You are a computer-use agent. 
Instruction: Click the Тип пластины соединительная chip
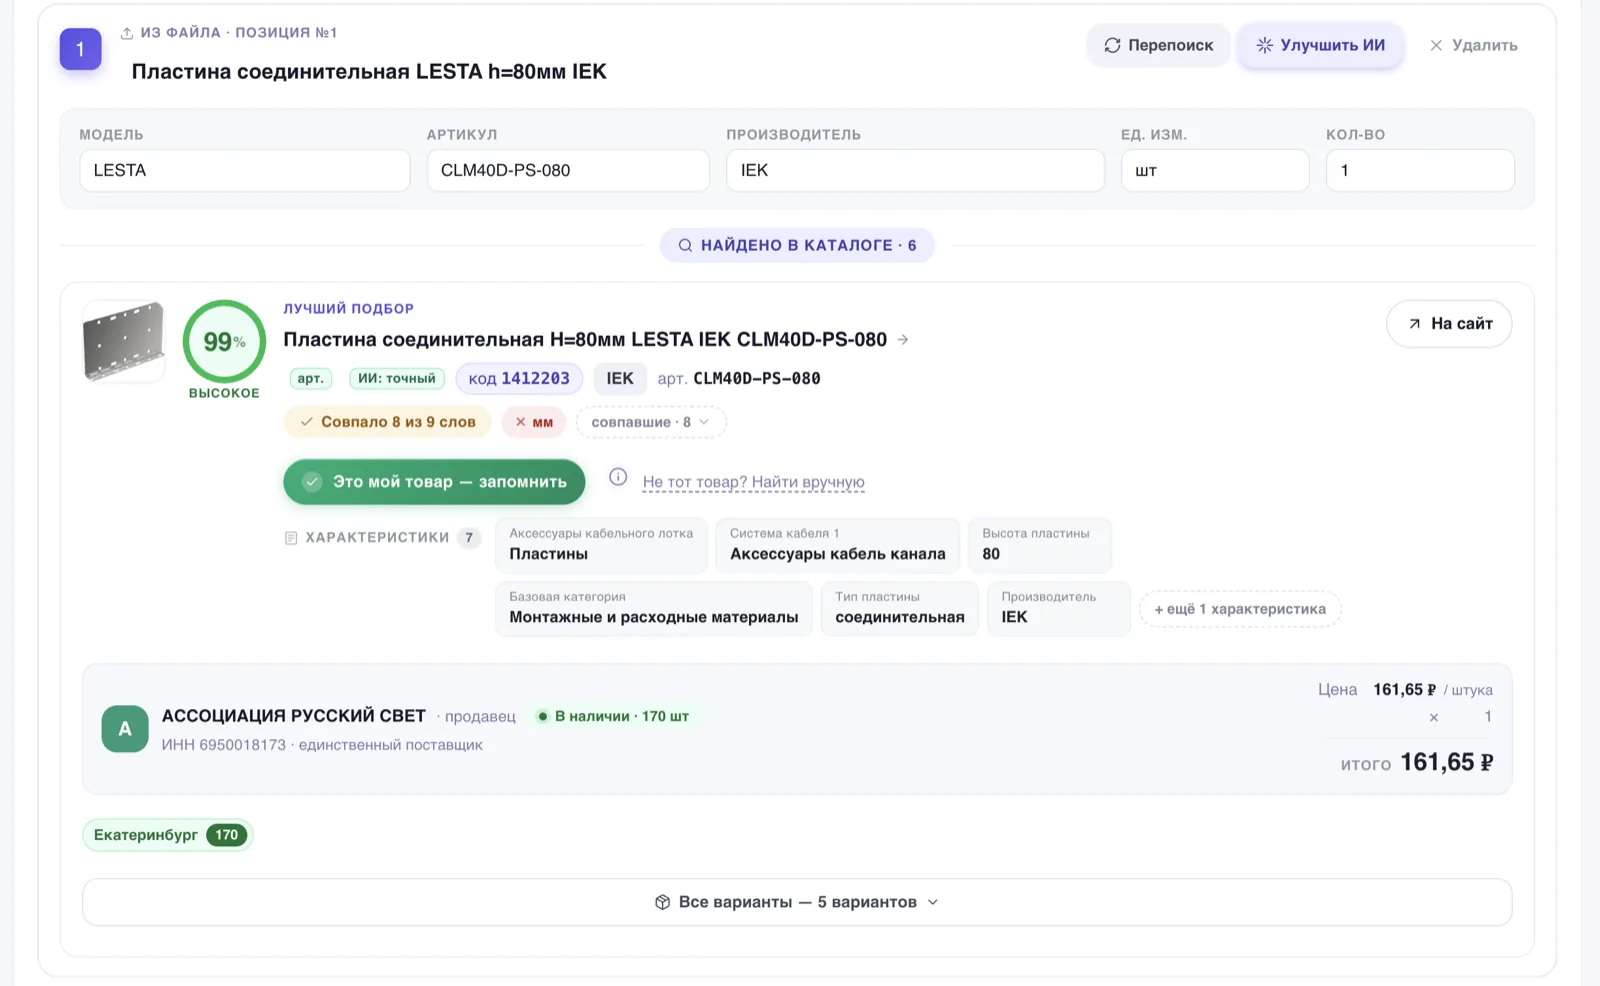point(900,608)
